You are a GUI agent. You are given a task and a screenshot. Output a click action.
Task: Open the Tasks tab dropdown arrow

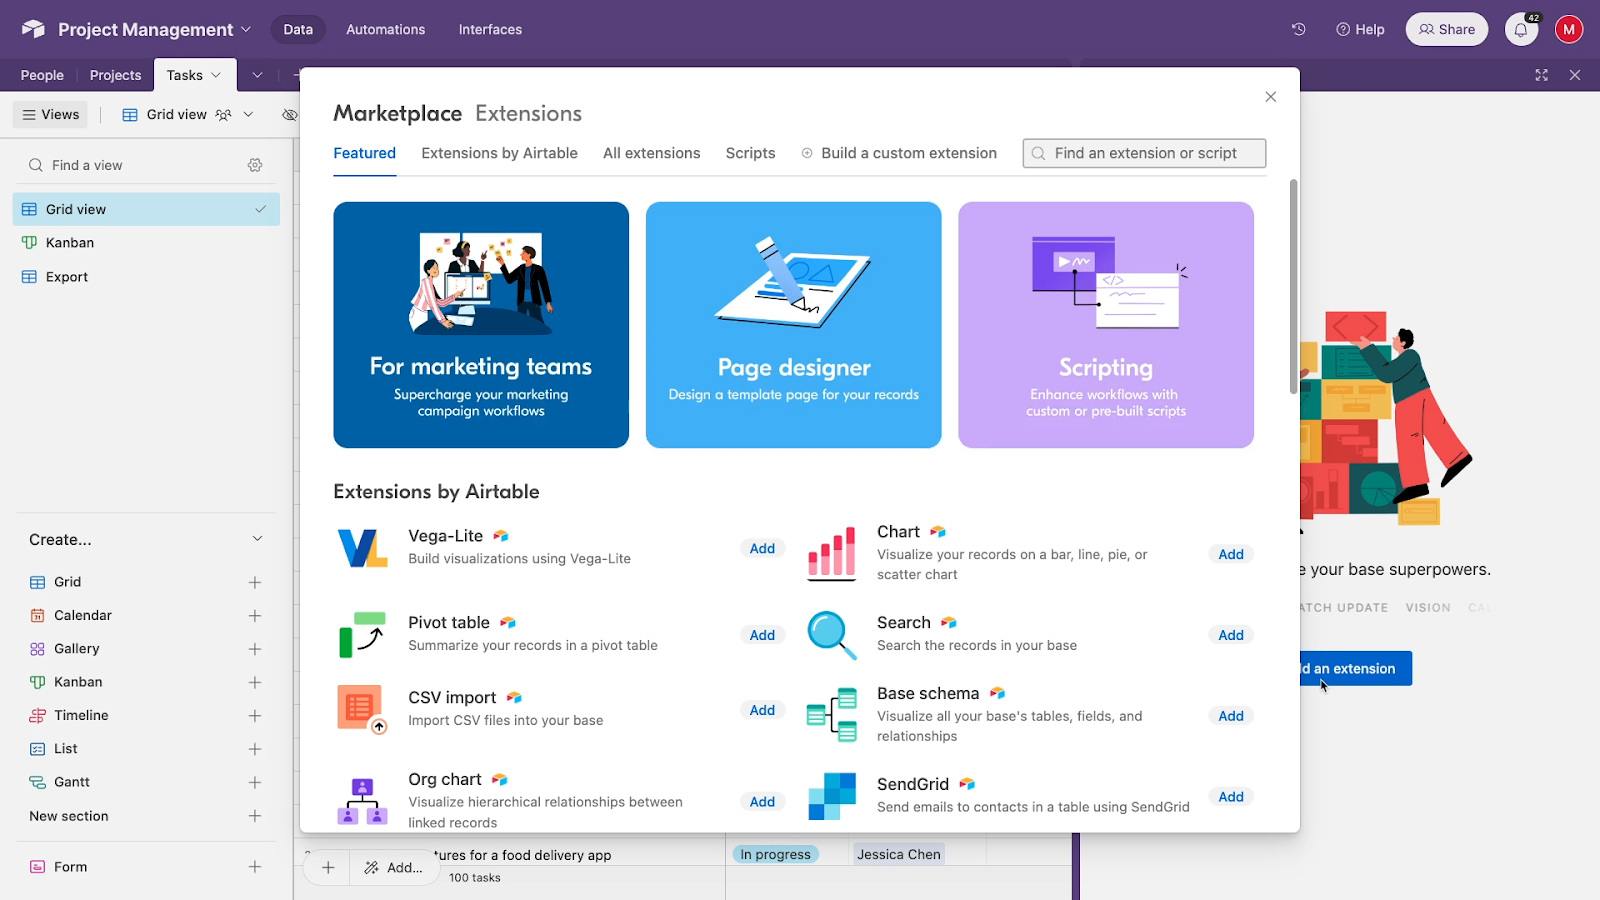216,75
